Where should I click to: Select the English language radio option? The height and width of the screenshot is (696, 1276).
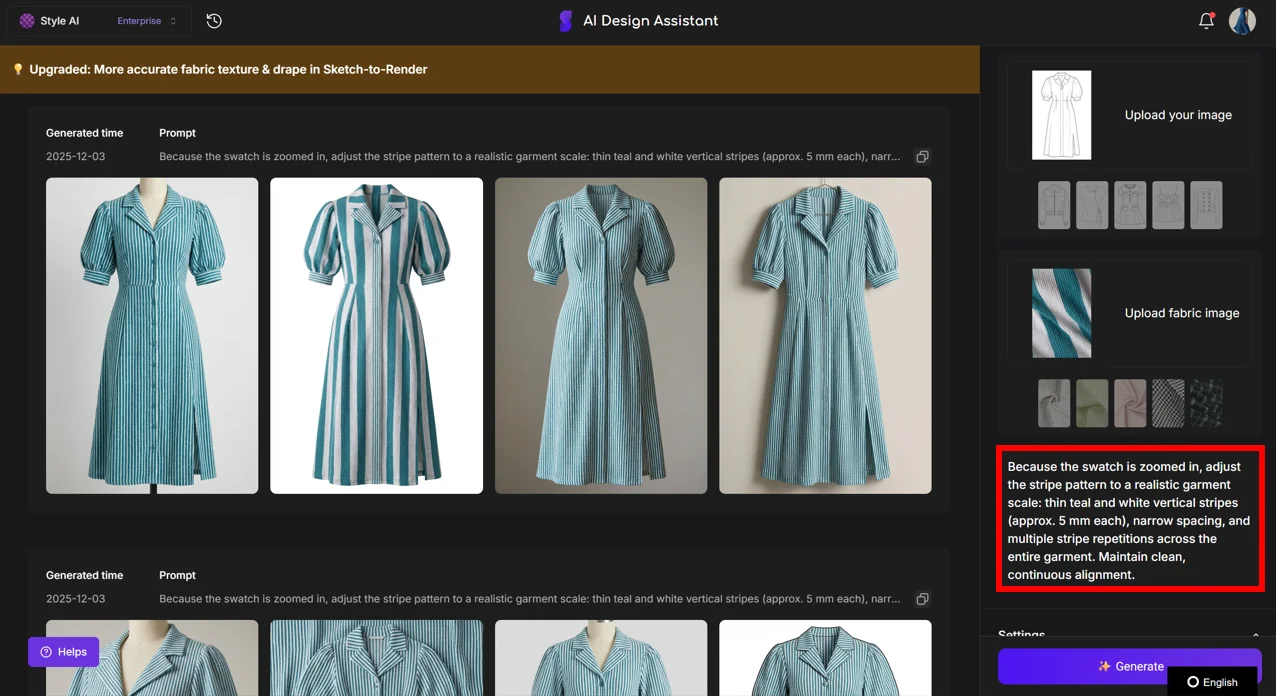pos(1191,682)
